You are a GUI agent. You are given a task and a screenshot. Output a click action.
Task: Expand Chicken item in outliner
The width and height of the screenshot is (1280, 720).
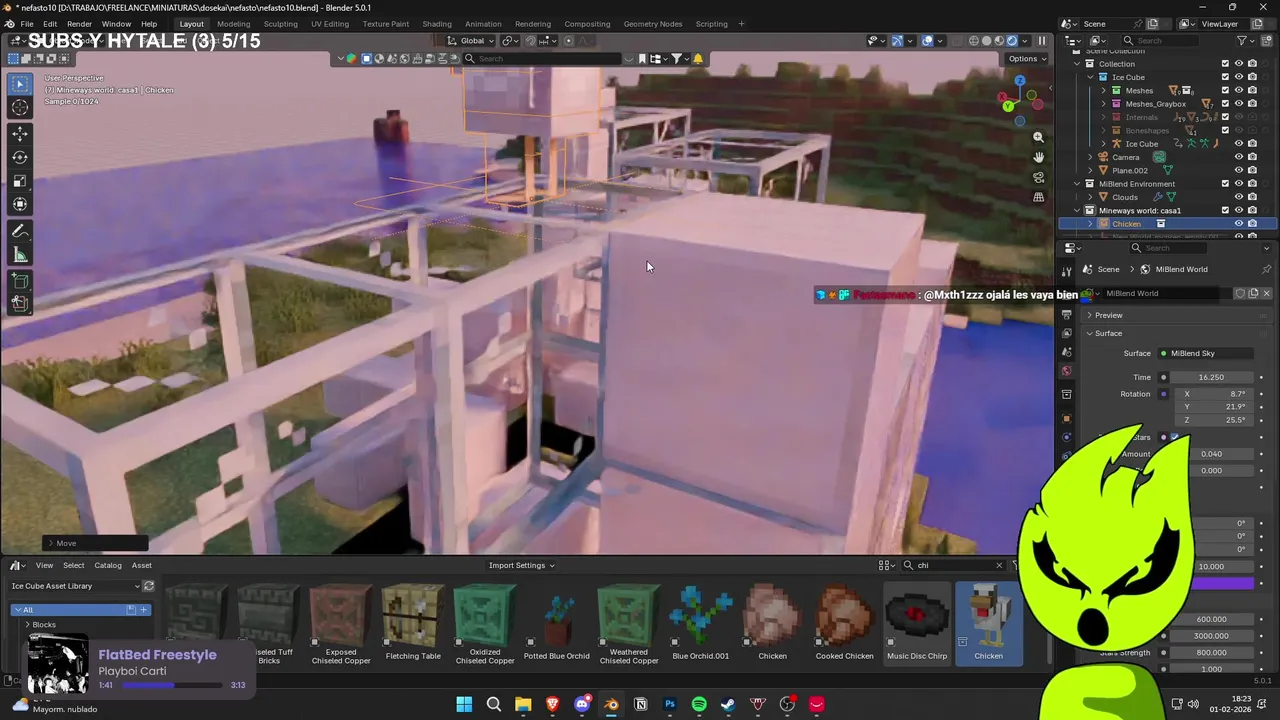pyautogui.click(x=1090, y=224)
